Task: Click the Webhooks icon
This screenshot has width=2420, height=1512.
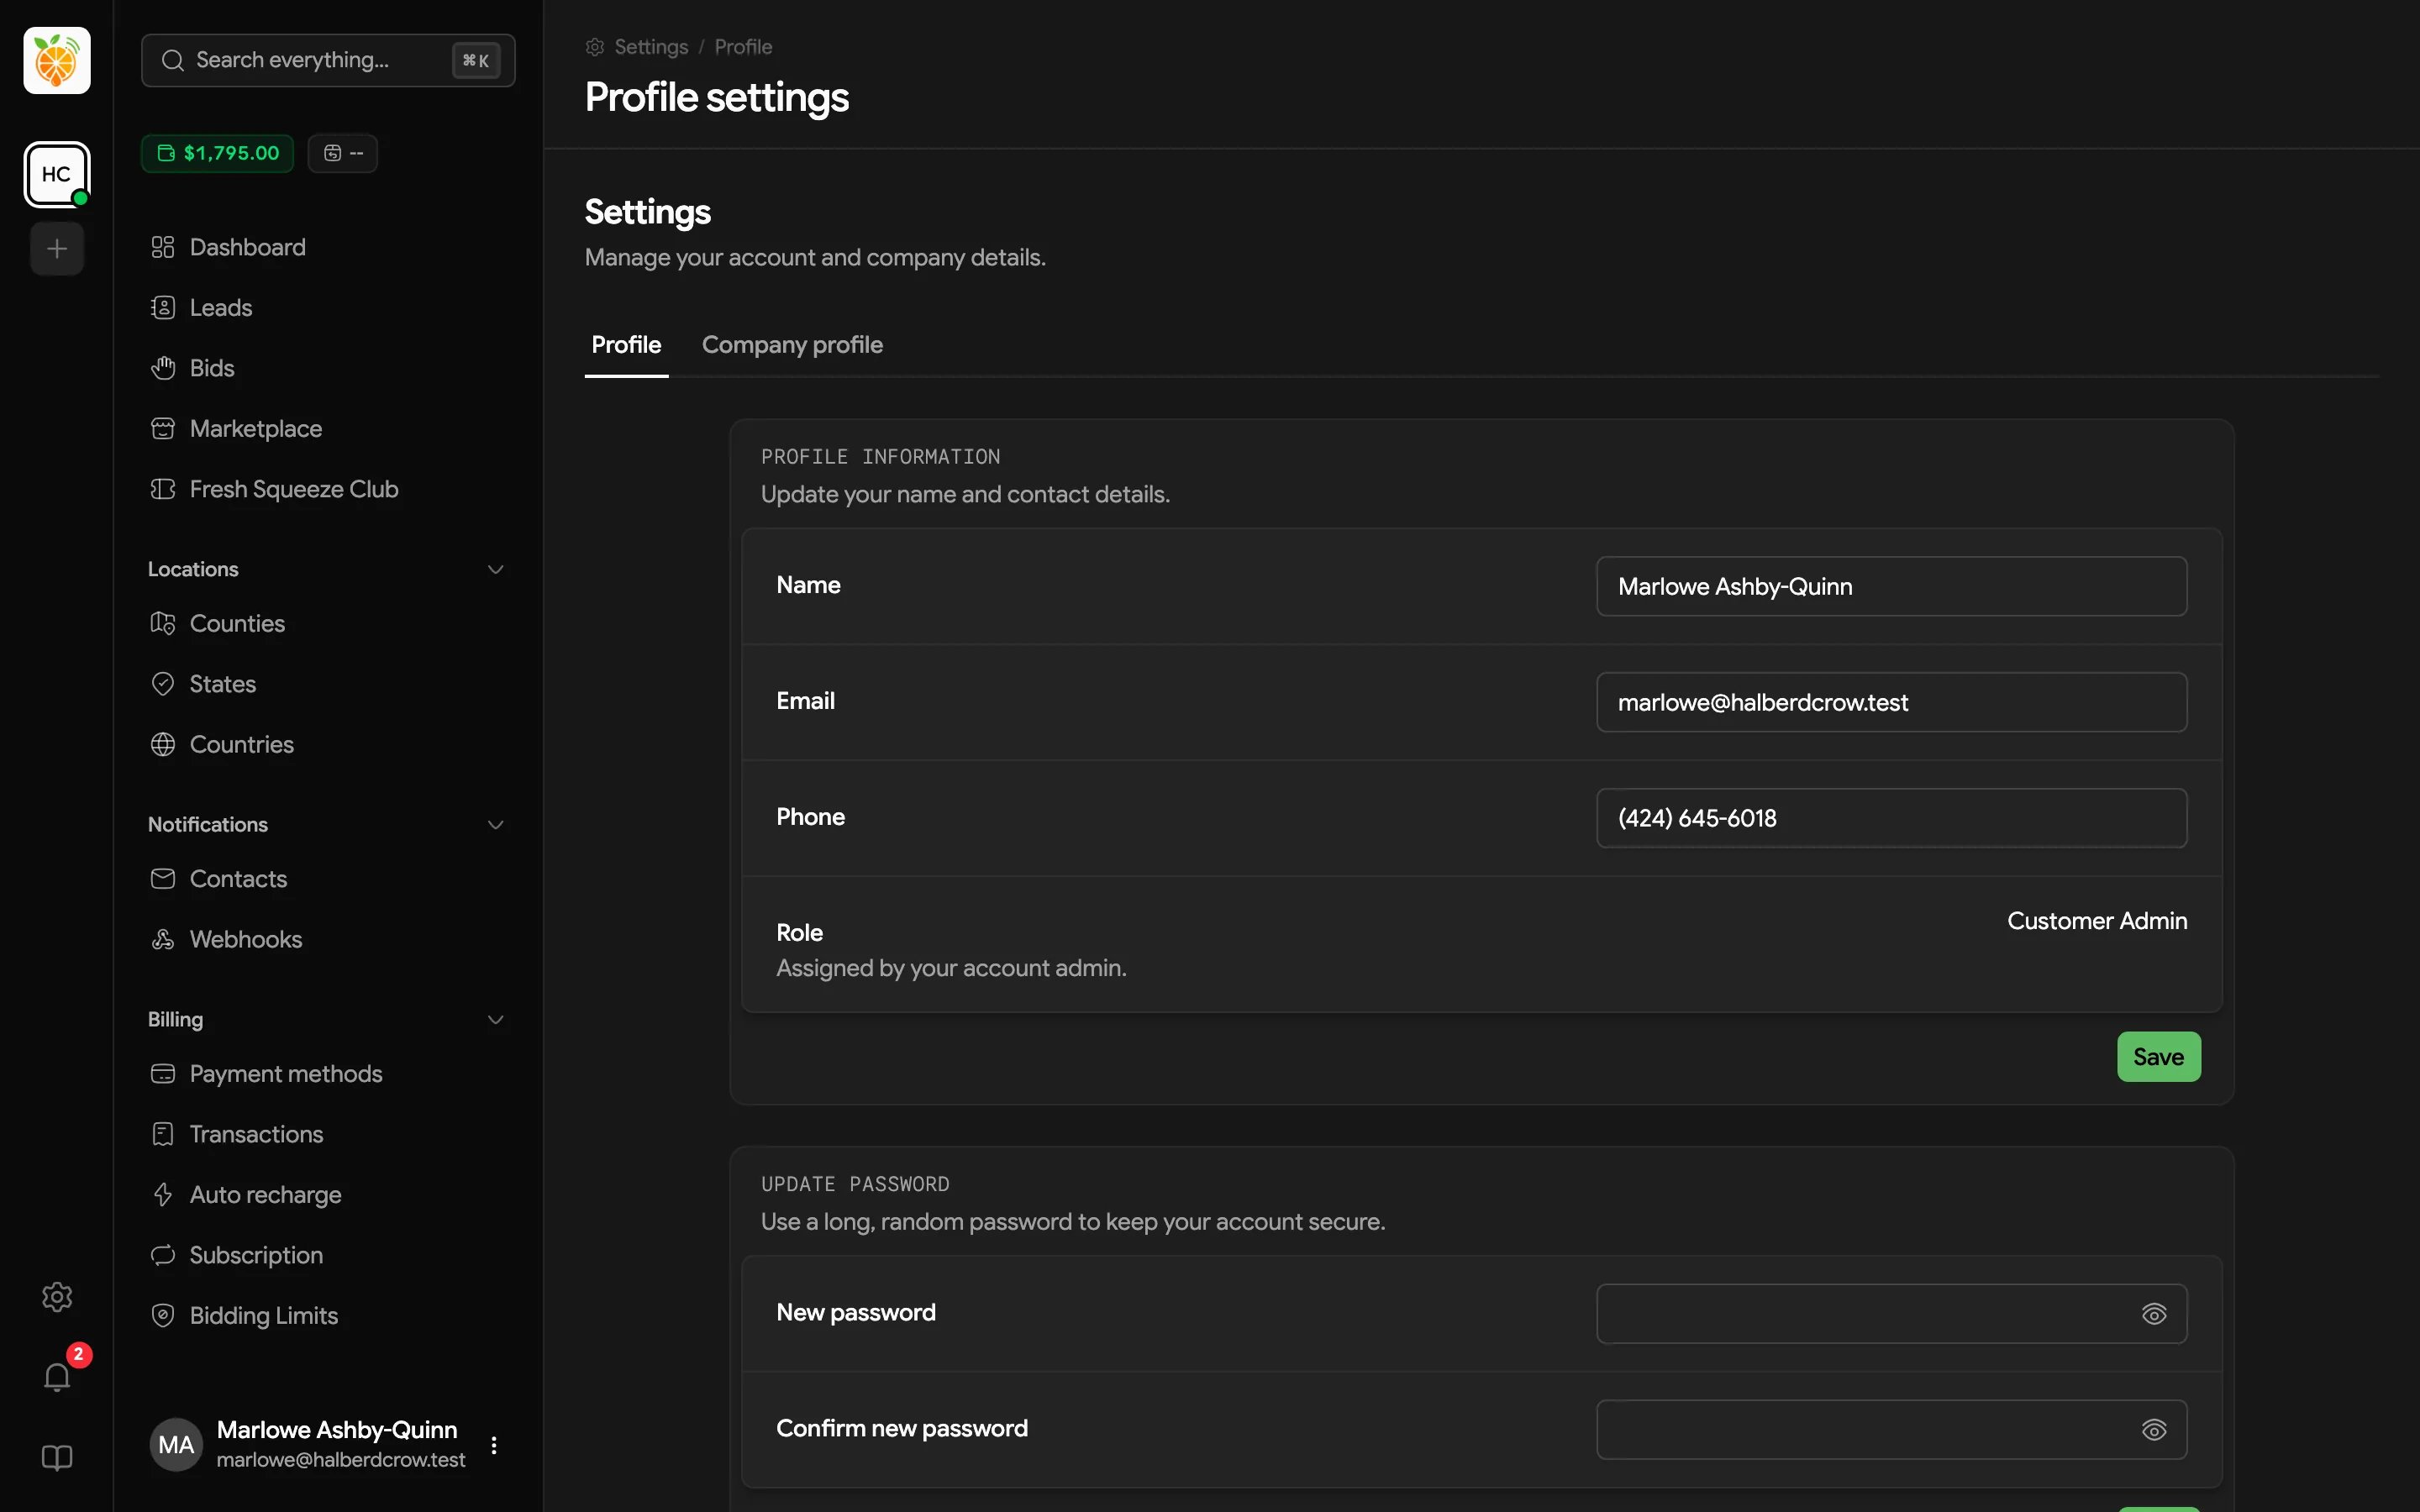Action: (x=163, y=940)
